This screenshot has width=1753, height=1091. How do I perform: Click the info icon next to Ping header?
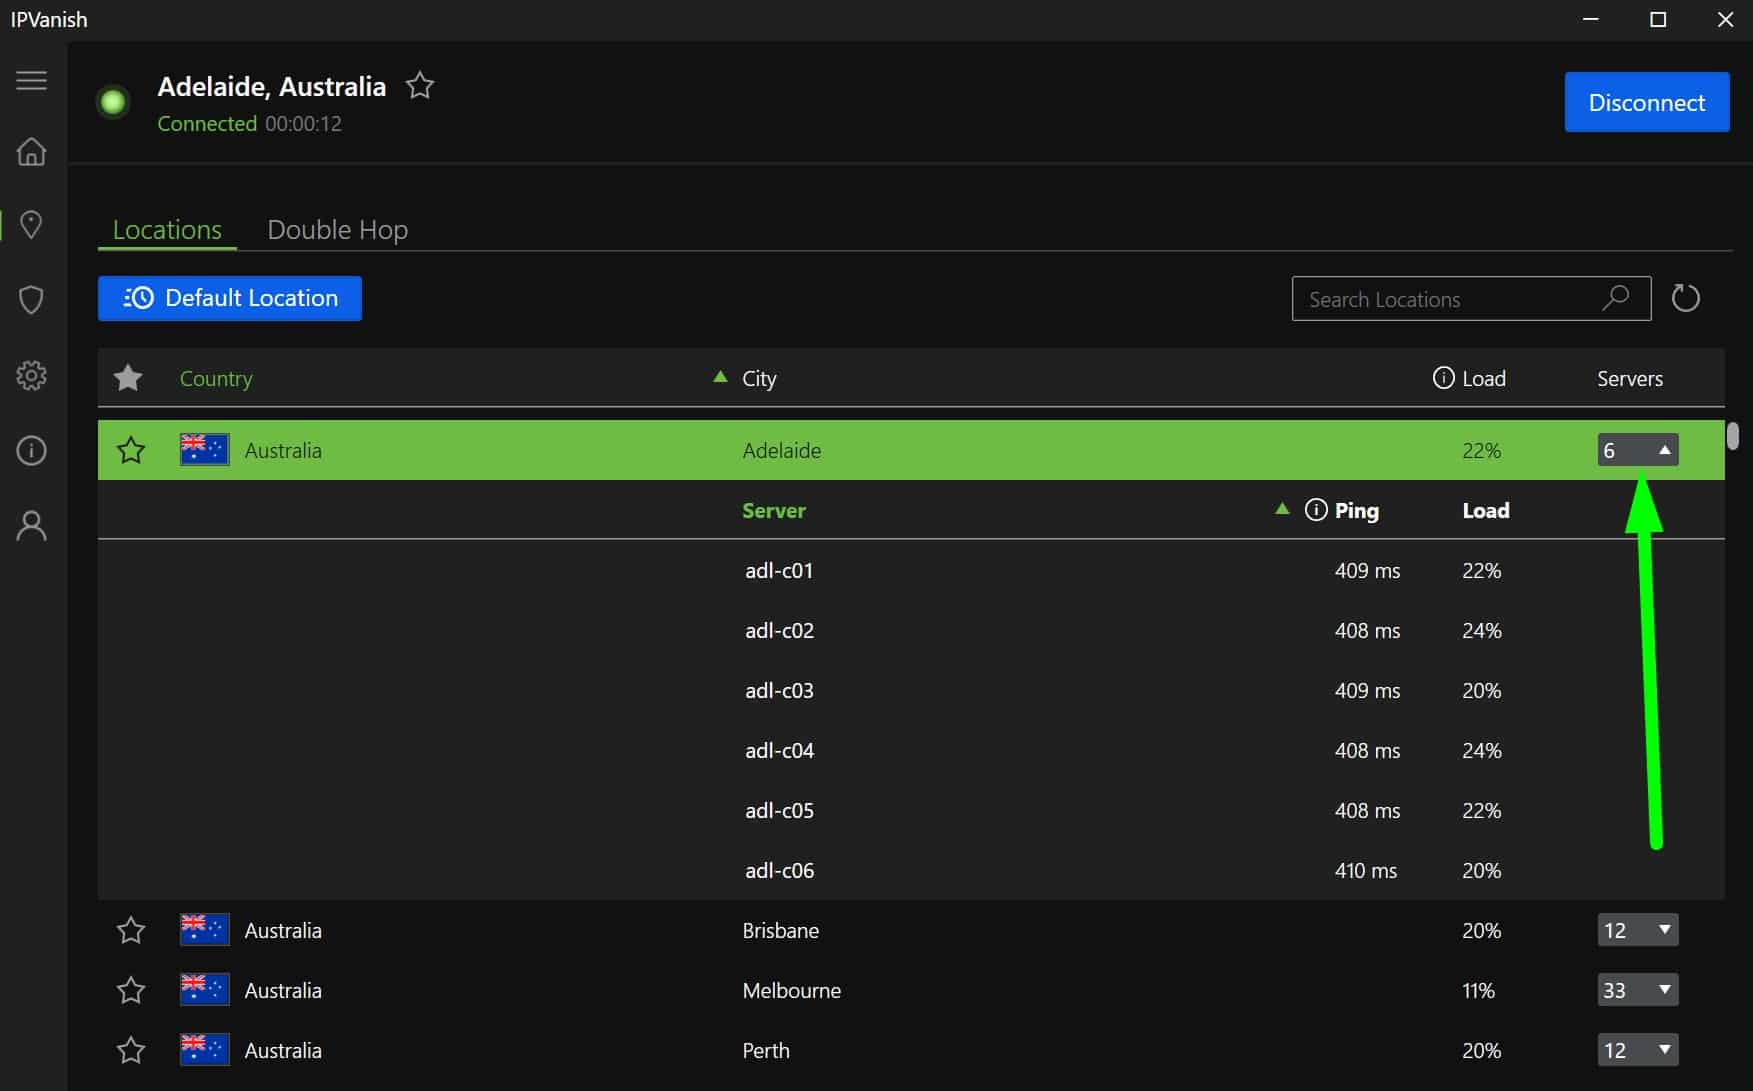[x=1316, y=510]
